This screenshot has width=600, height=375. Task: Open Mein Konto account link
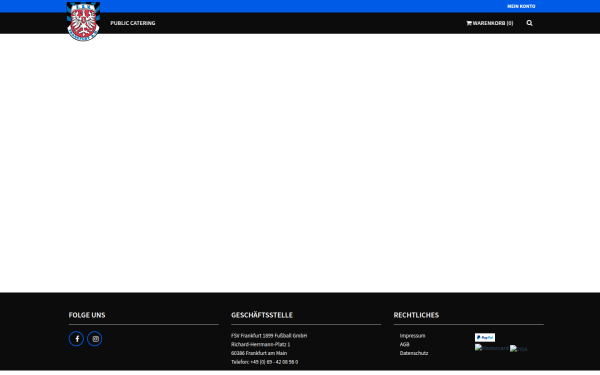click(521, 6)
